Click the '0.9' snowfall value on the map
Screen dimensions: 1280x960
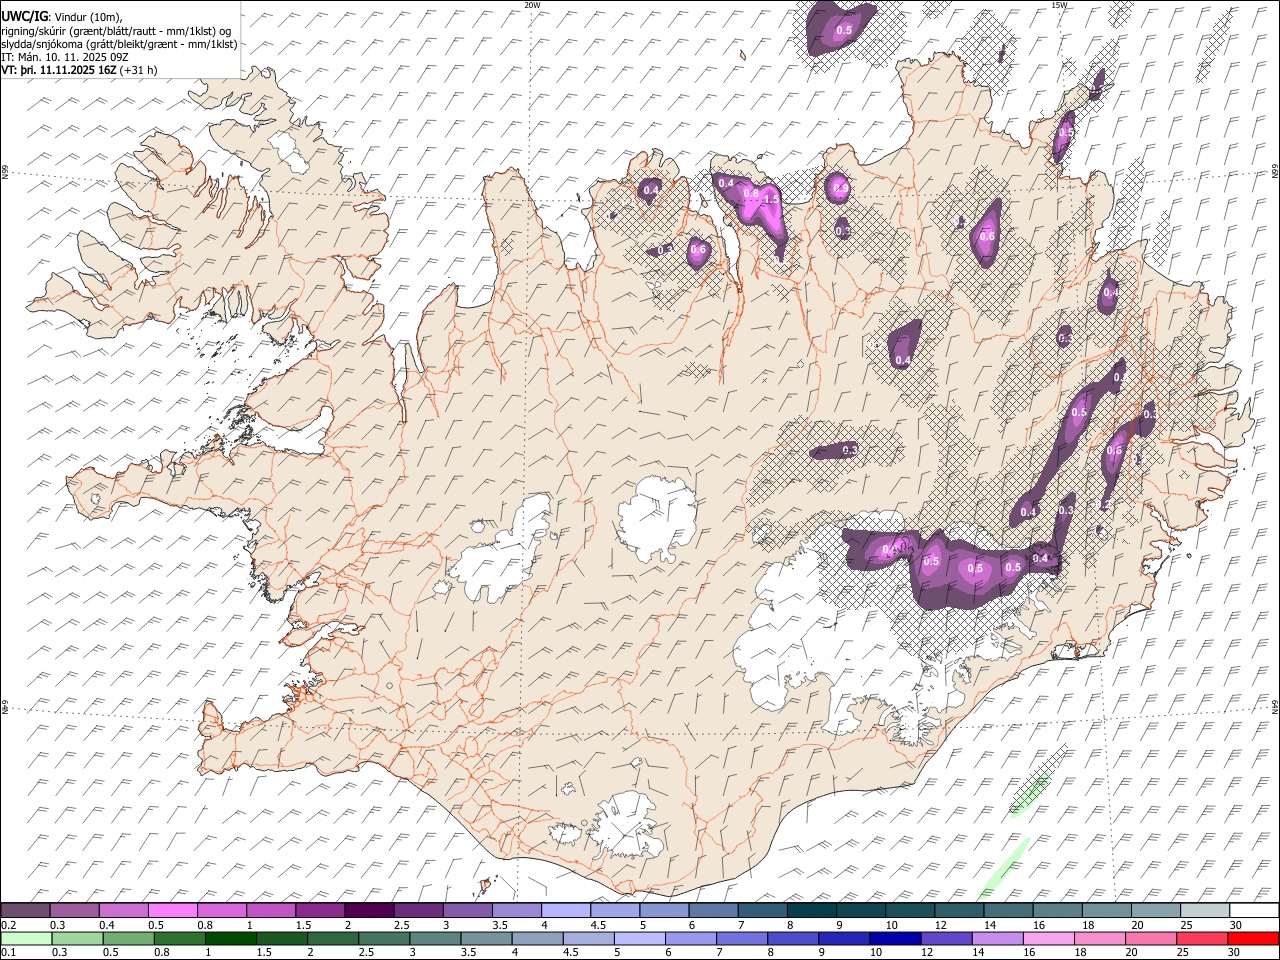[840, 187]
